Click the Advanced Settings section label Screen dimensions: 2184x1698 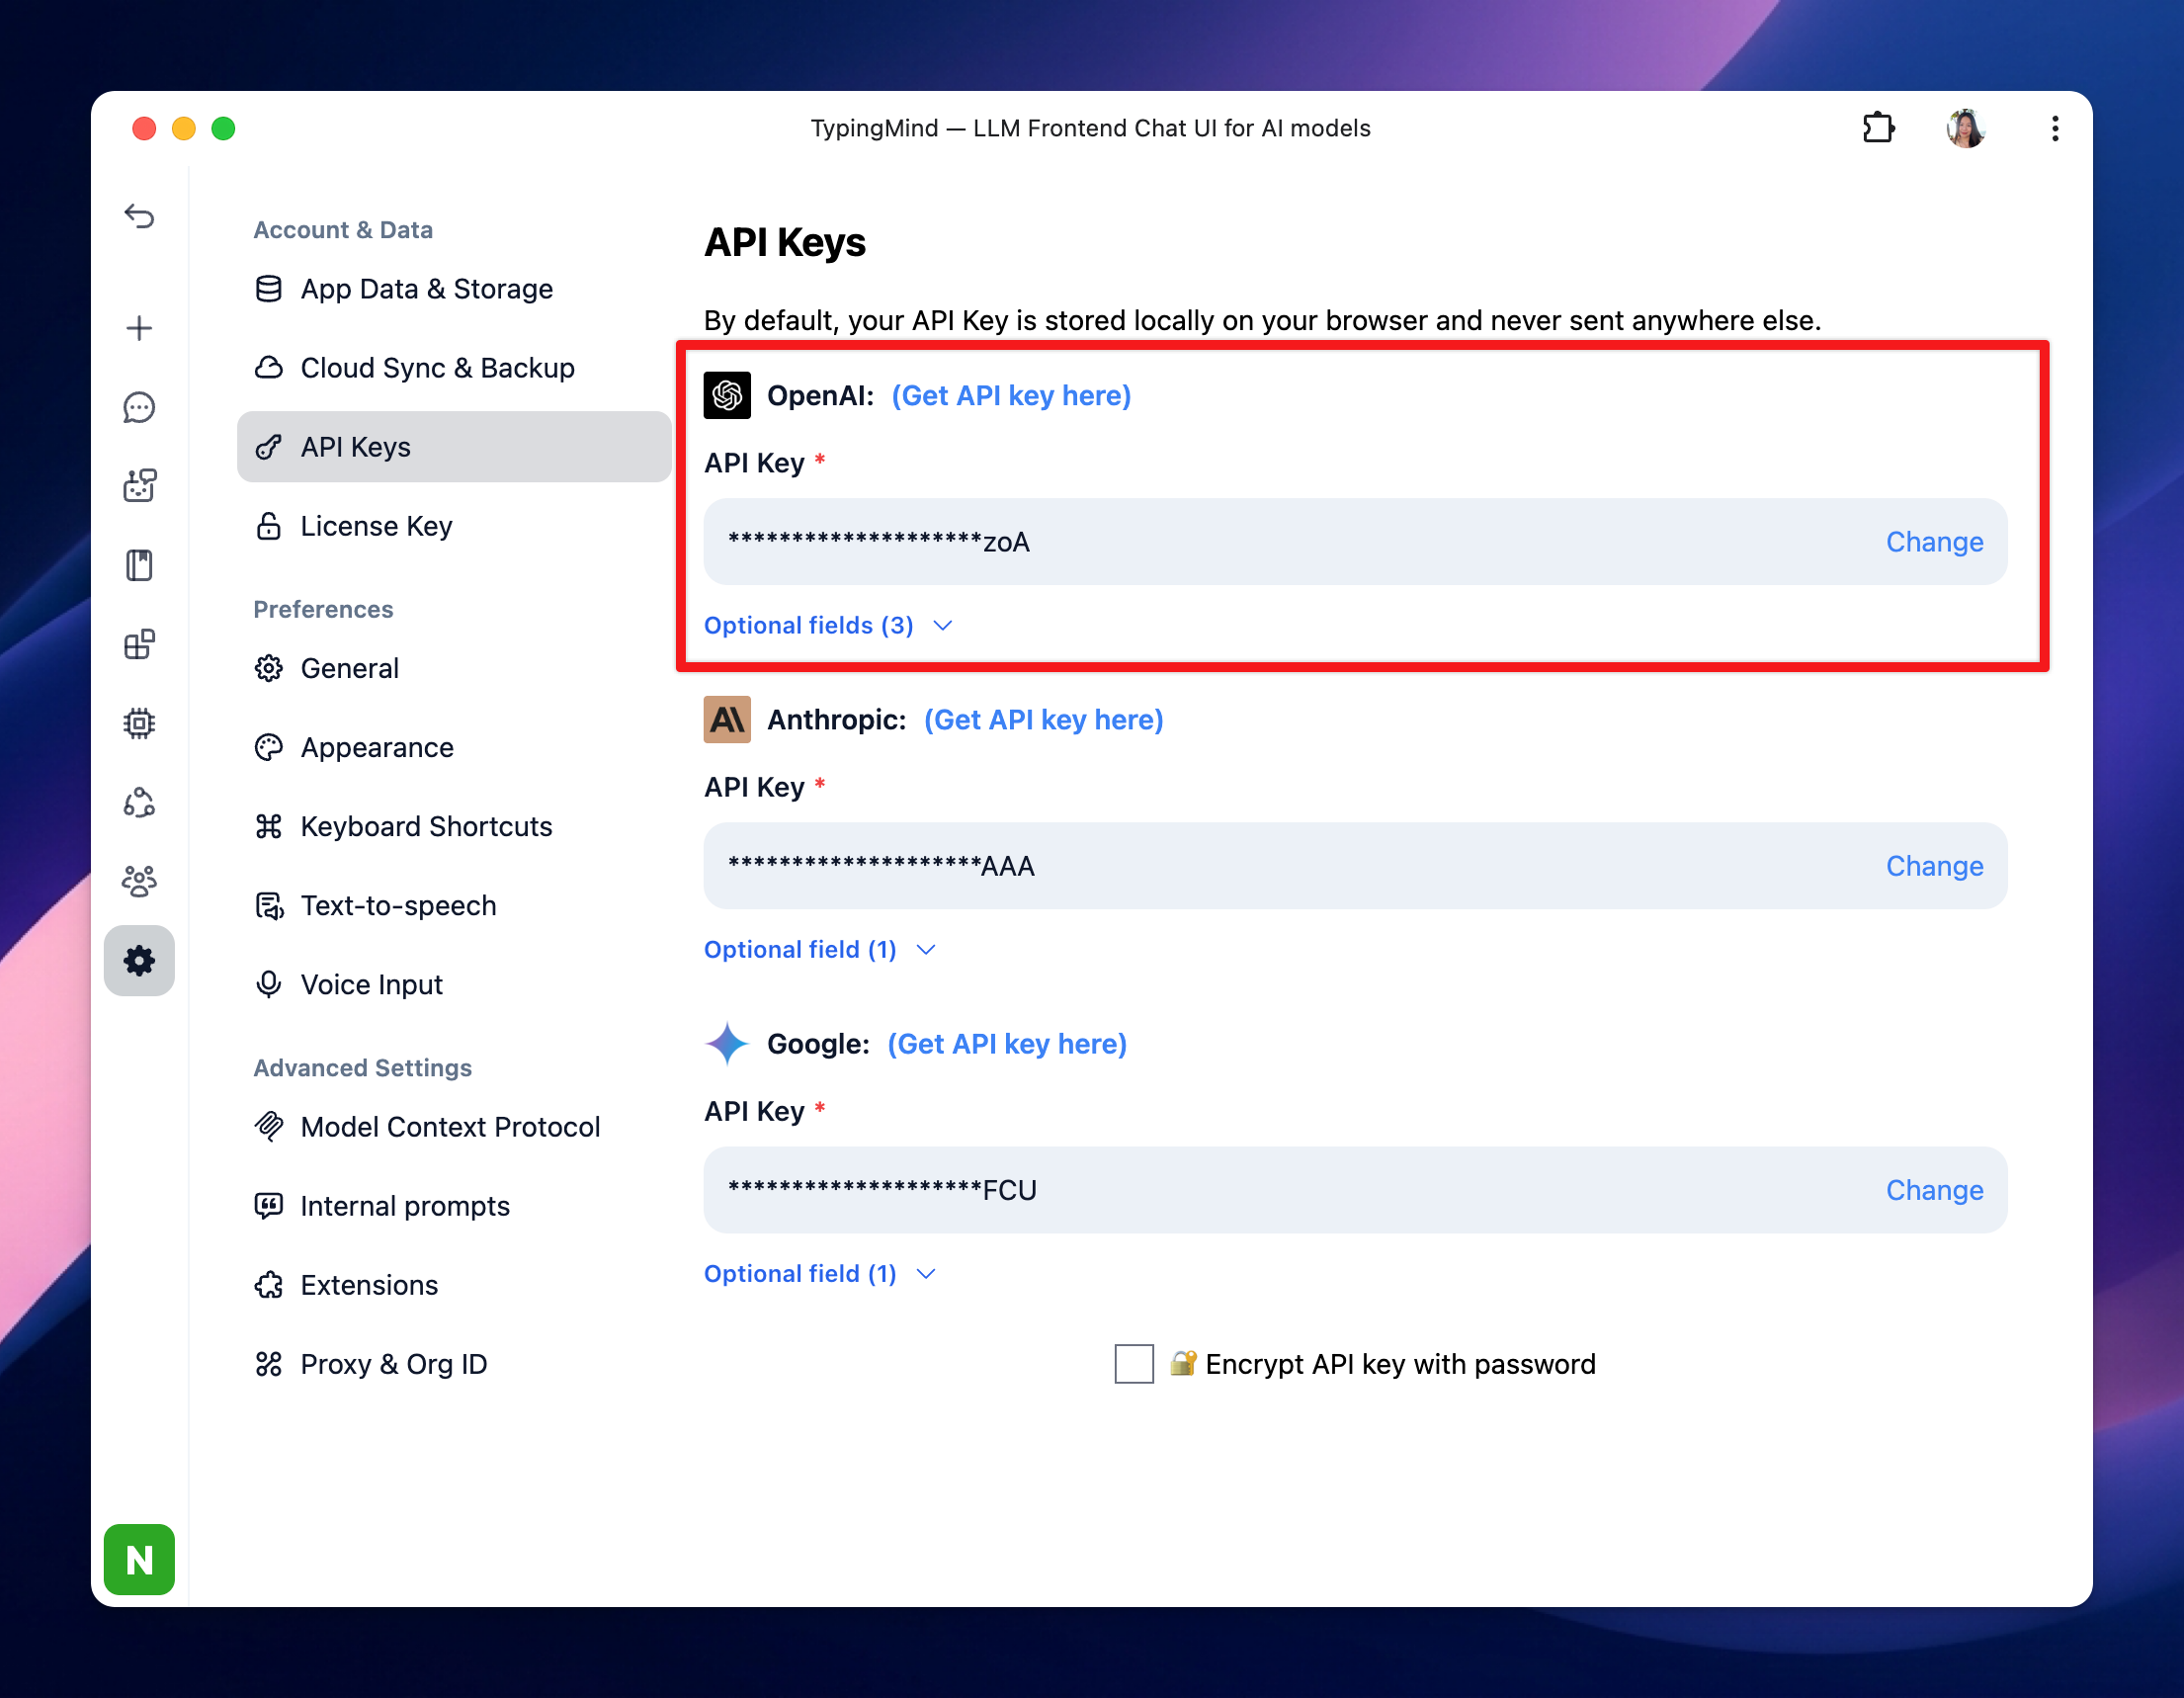[x=362, y=1067]
